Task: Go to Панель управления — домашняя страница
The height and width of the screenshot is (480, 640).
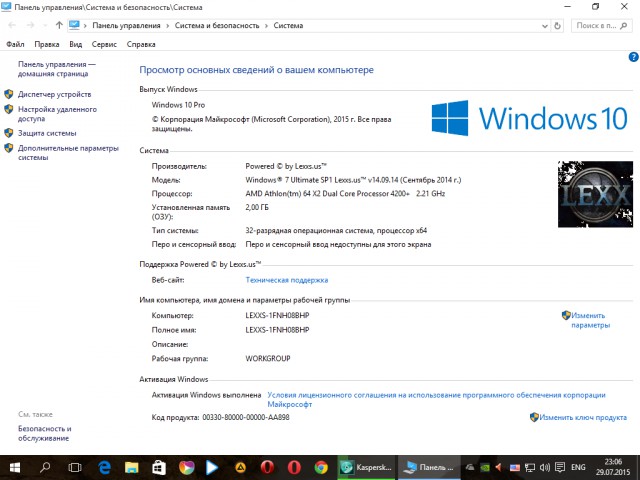Action: [x=57, y=69]
